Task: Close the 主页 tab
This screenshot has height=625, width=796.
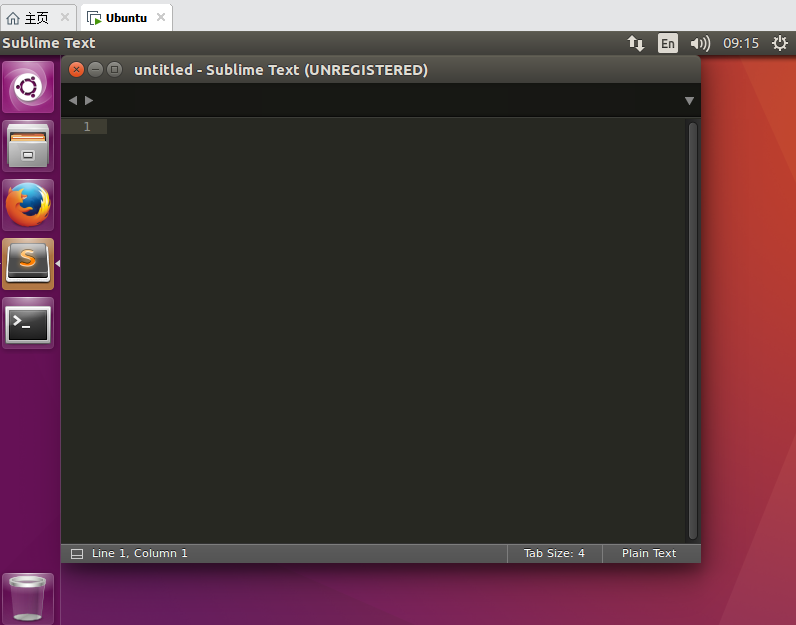Action: 64,17
